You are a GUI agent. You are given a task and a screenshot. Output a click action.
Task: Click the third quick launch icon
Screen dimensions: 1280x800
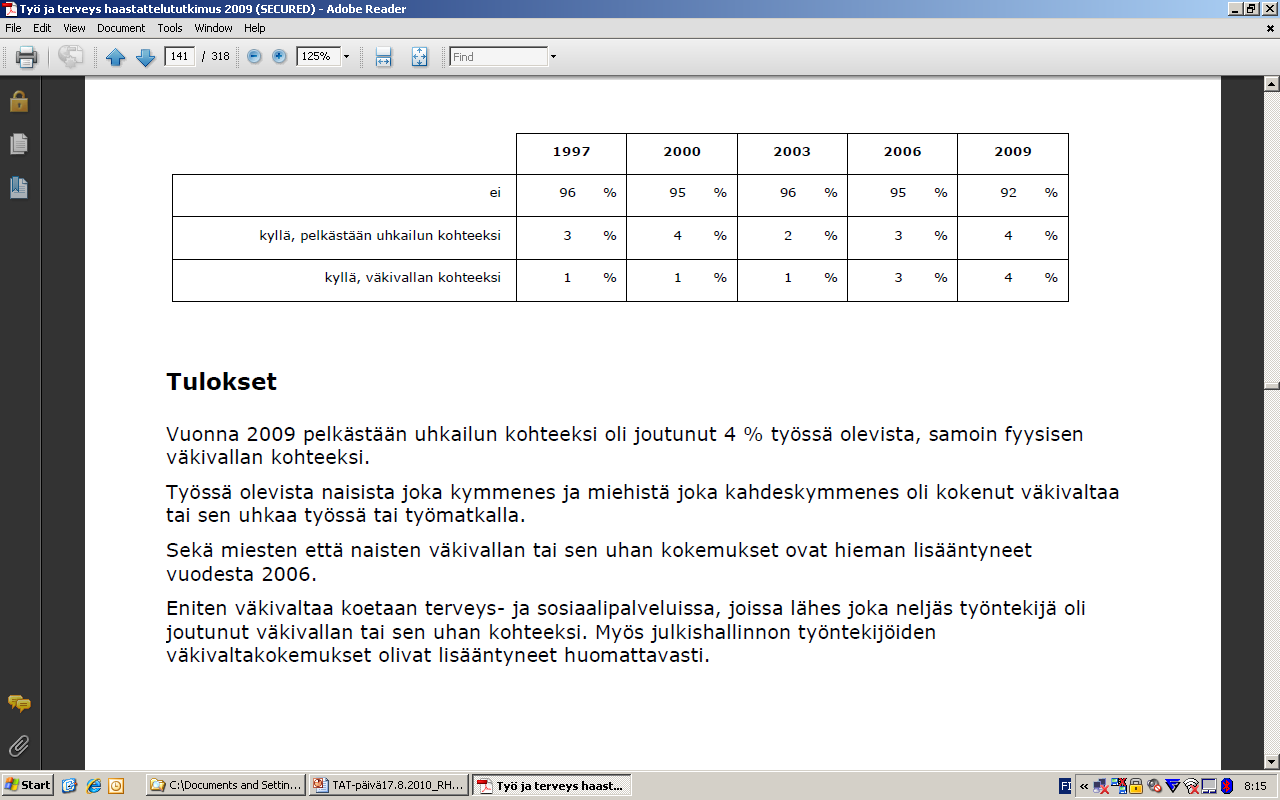pyautogui.click(x=116, y=785)
